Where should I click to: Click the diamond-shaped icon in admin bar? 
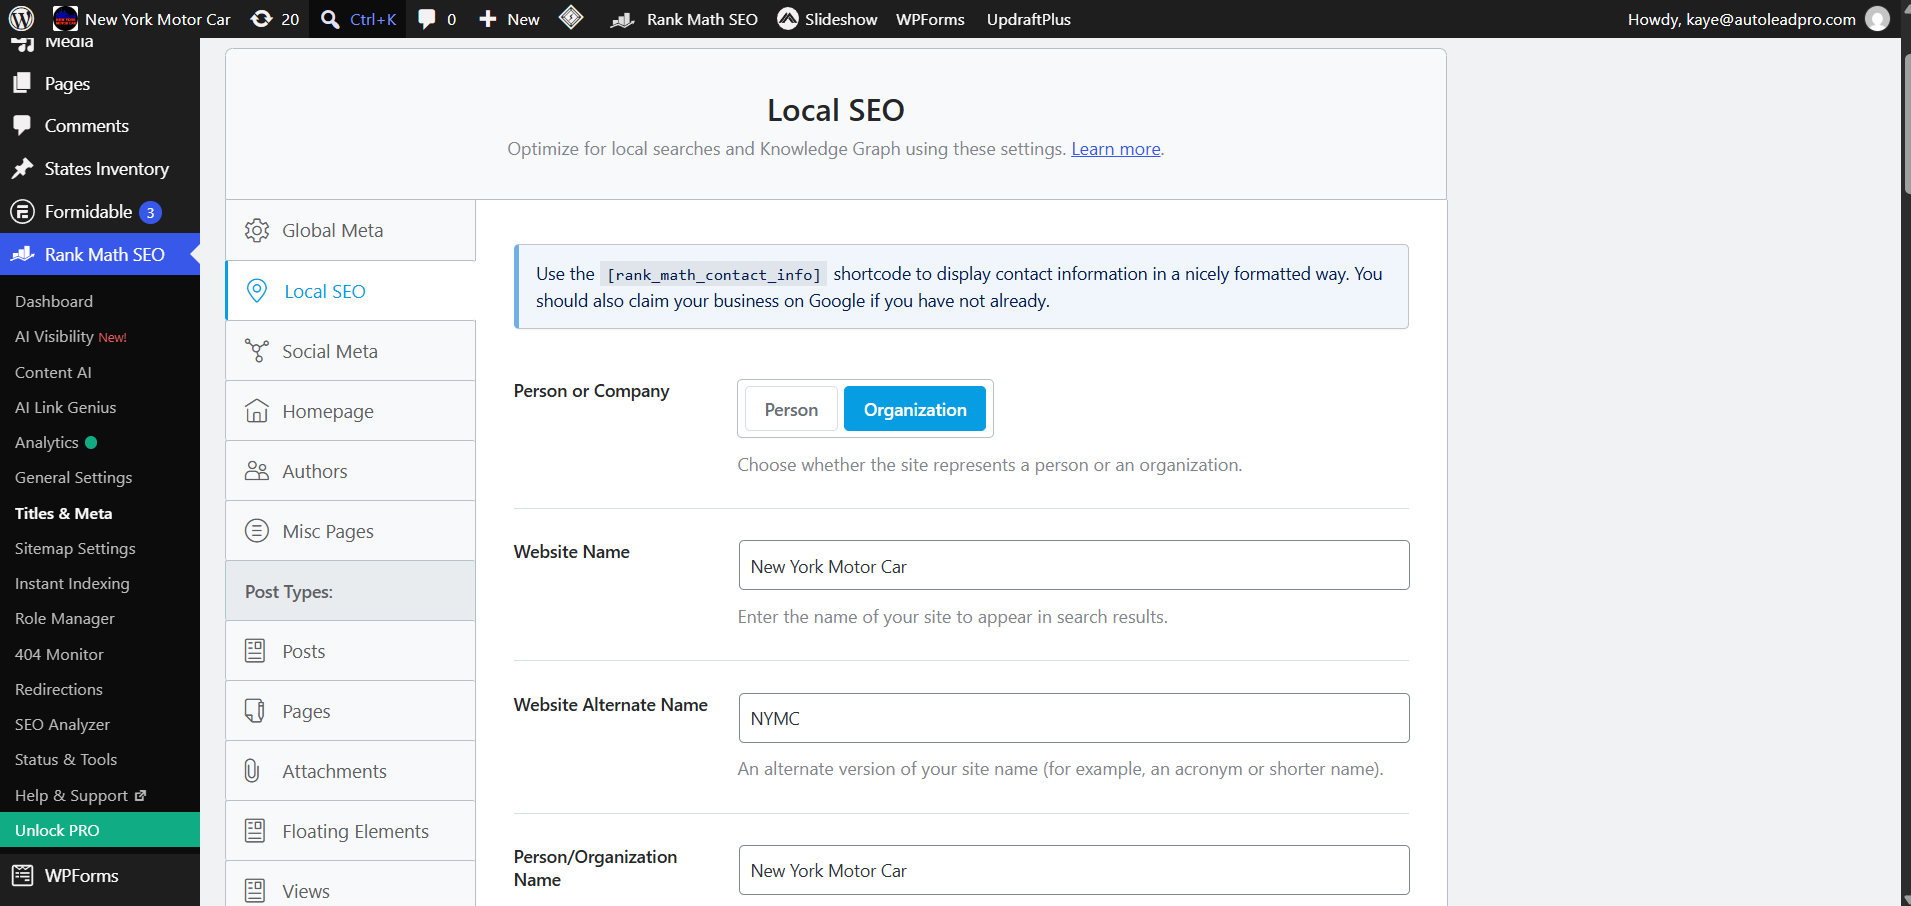pos(571,18)
